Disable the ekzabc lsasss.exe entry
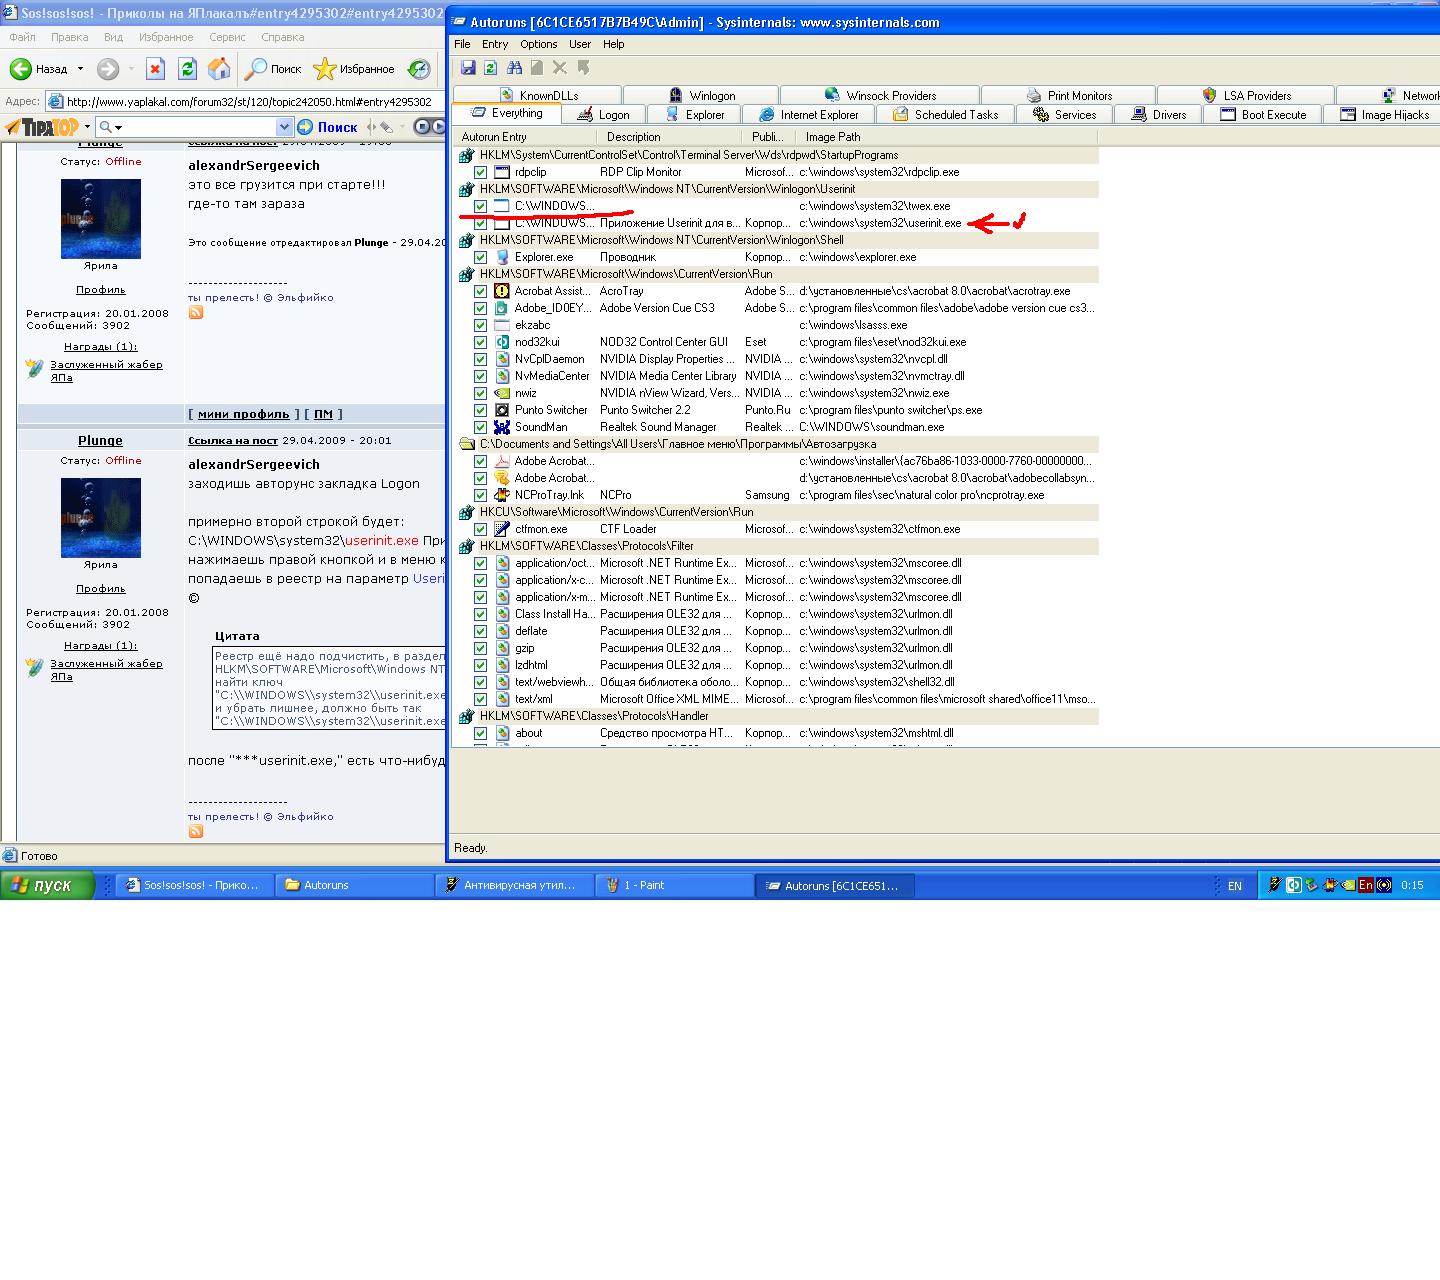1440x1280 pixels. pyautogui.click(x=481, y=325)
